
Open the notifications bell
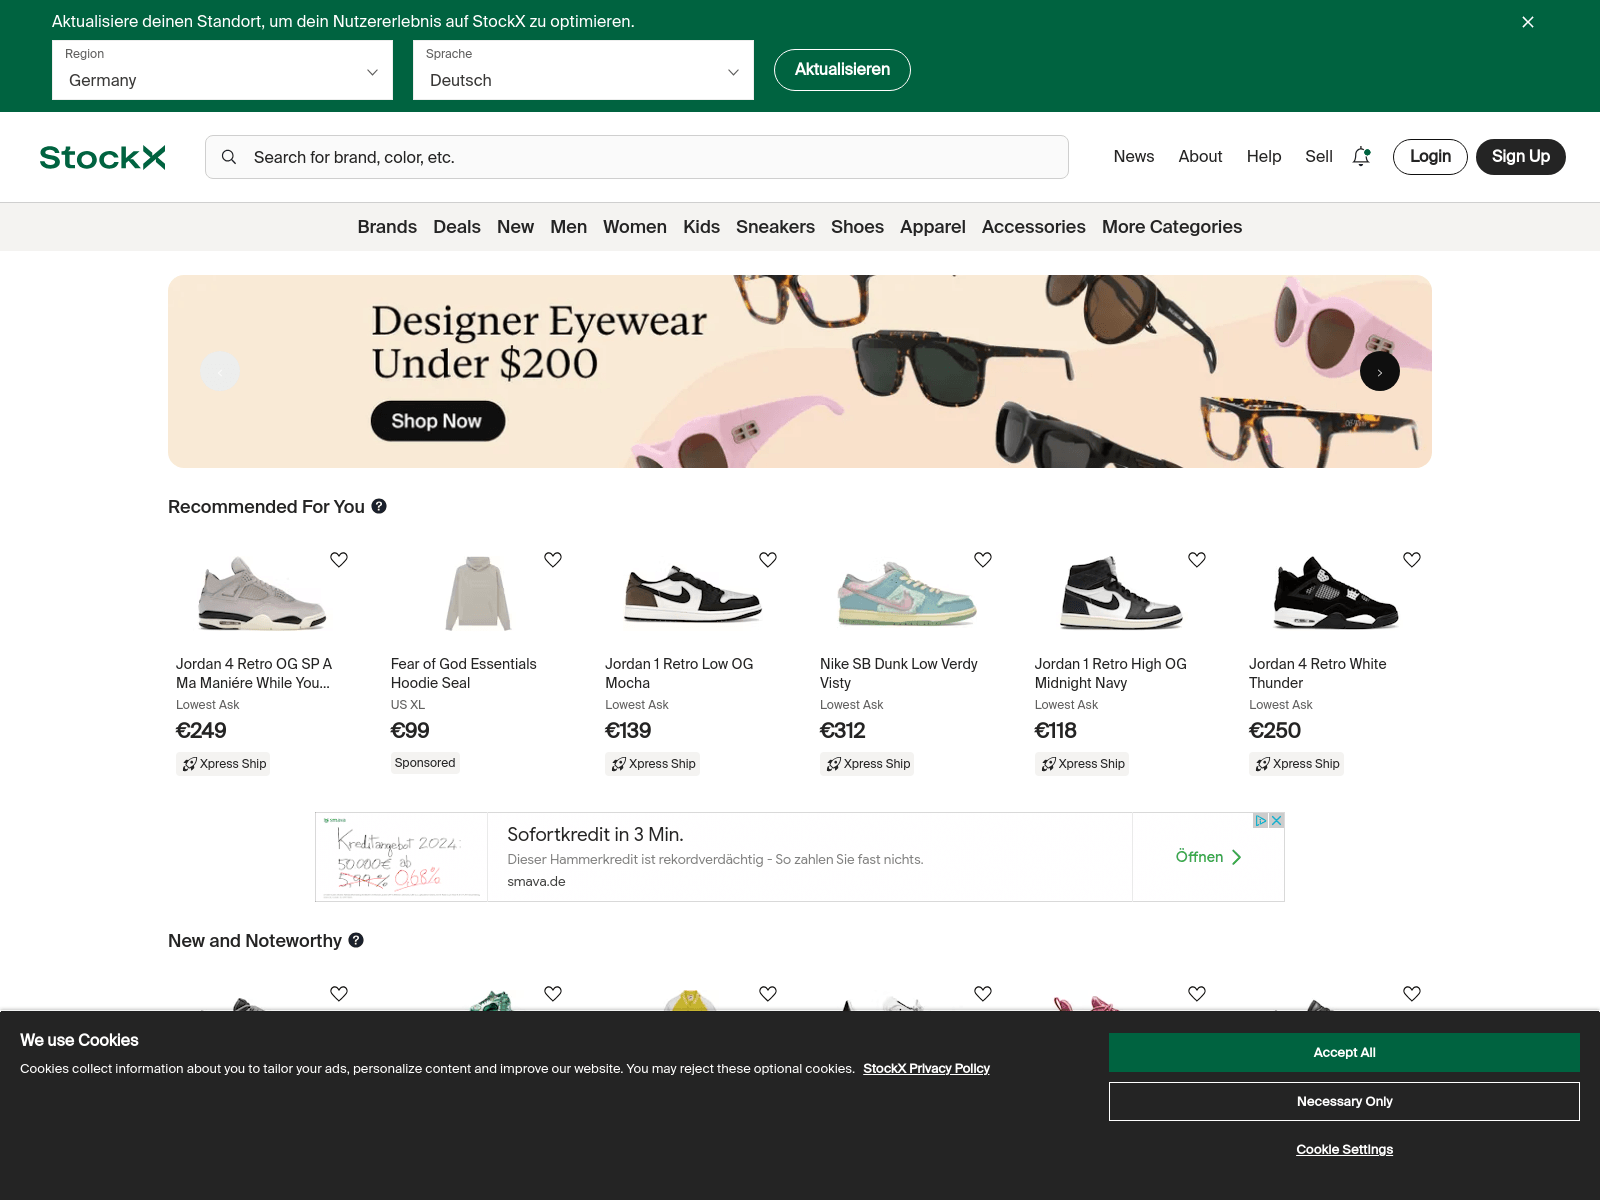(x=1361, y=156)
